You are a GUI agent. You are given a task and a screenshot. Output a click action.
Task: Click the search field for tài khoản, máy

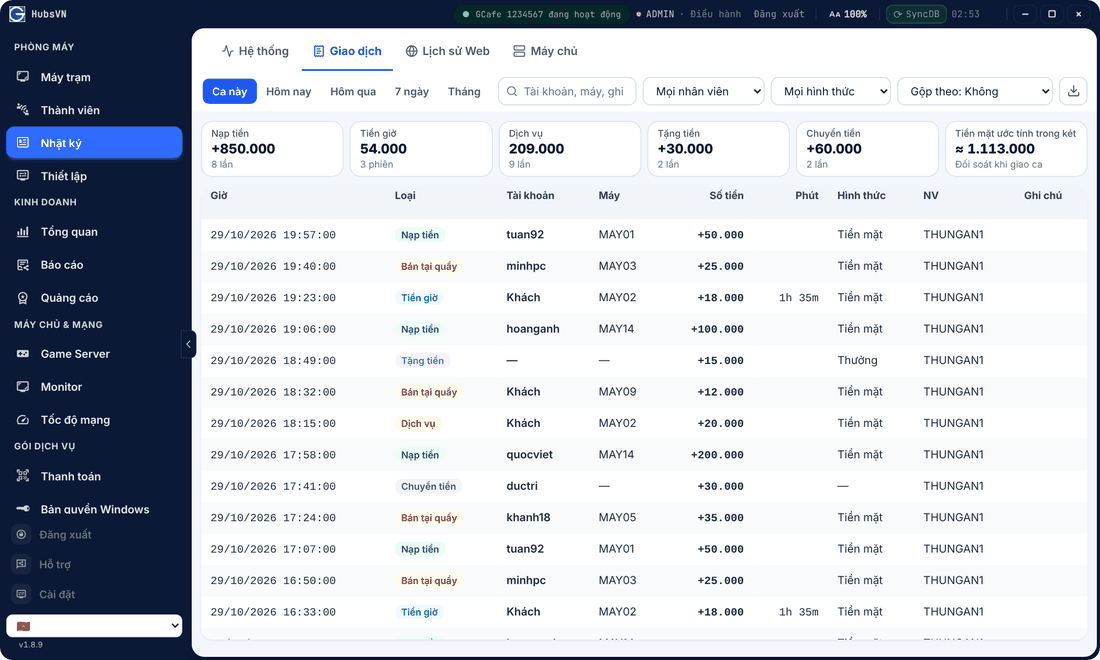click(567, 91)
